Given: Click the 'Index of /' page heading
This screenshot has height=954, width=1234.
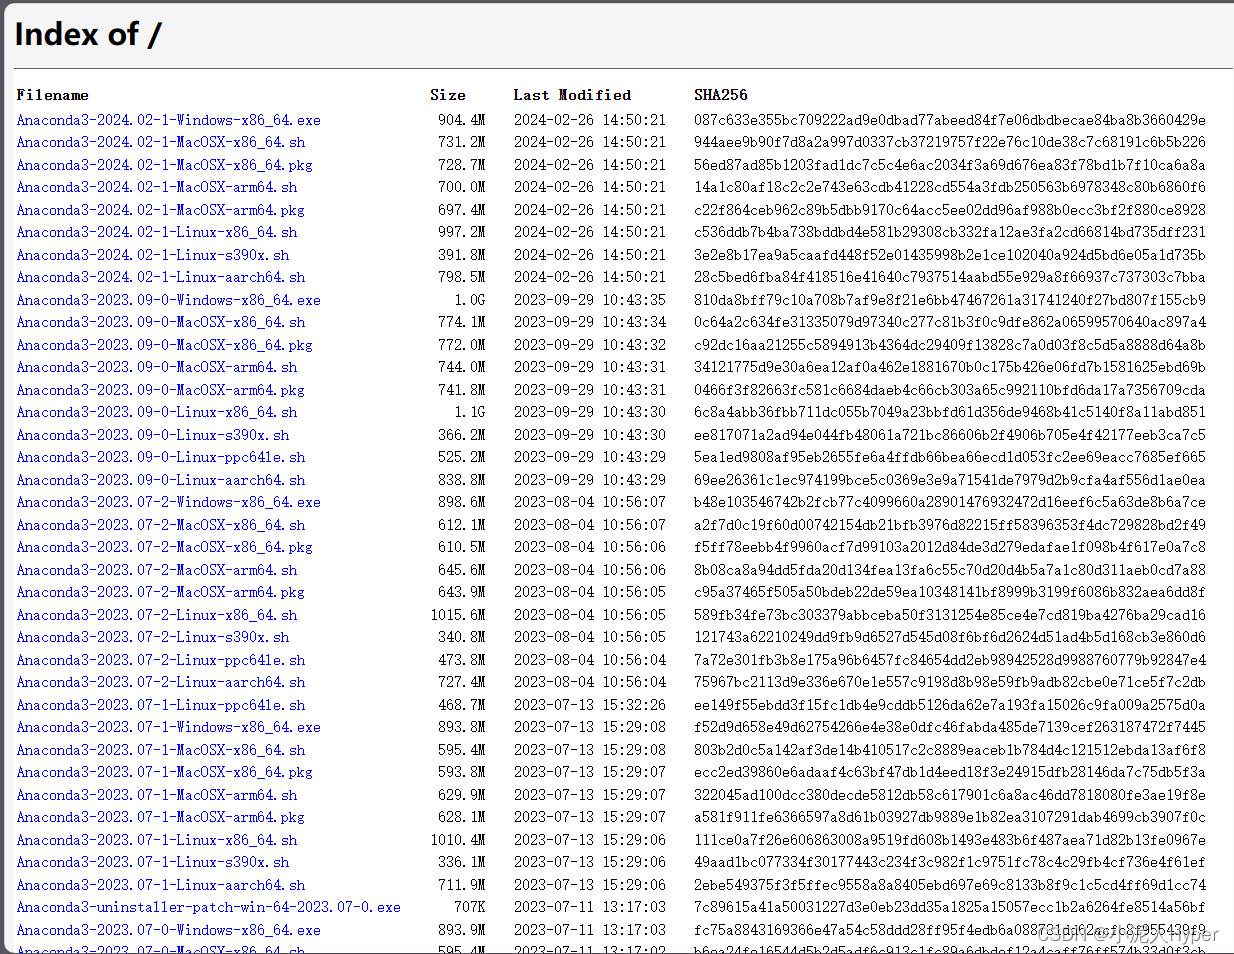Looking at the screenshot, I should [88, 34].
